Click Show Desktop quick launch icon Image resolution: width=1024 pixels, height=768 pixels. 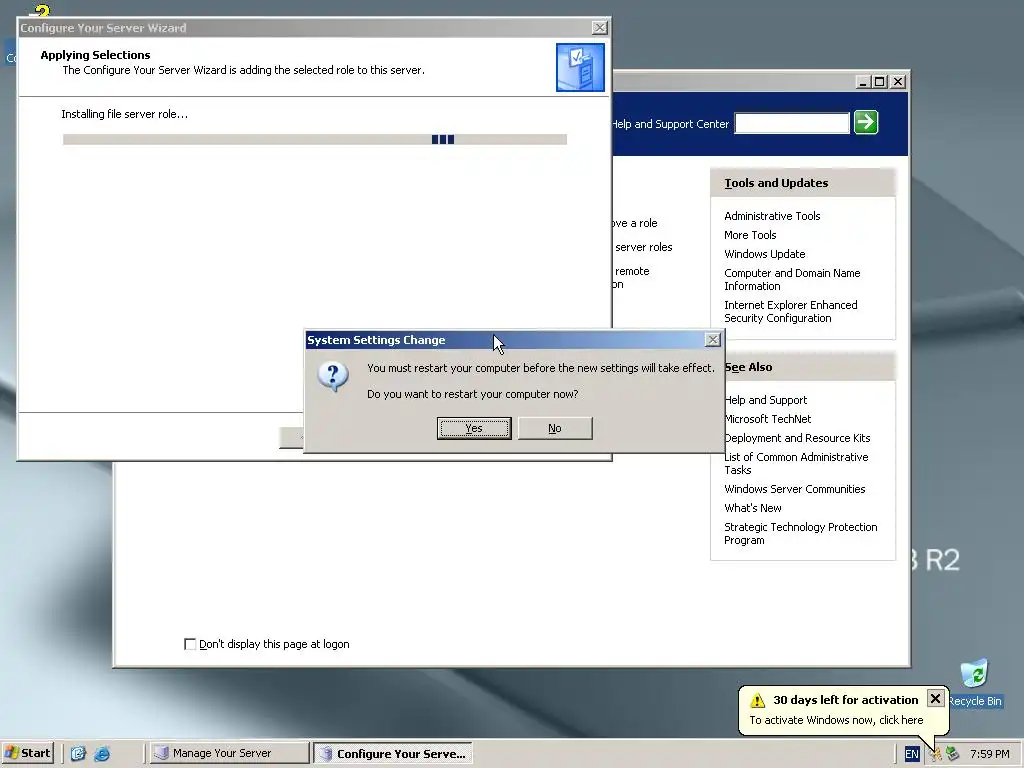[78, 754]
